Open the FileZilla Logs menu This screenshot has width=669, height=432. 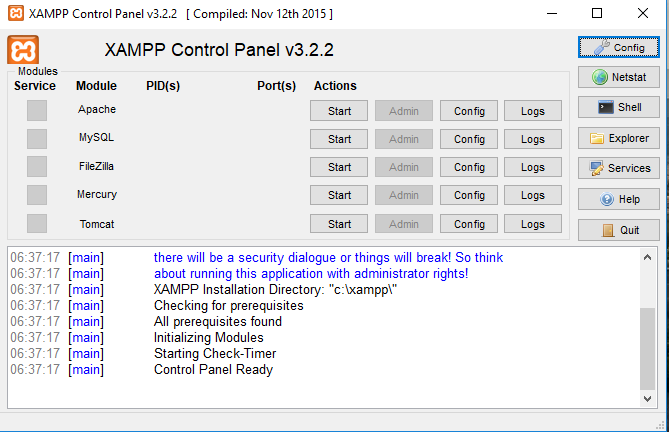(x=533, y=167)
